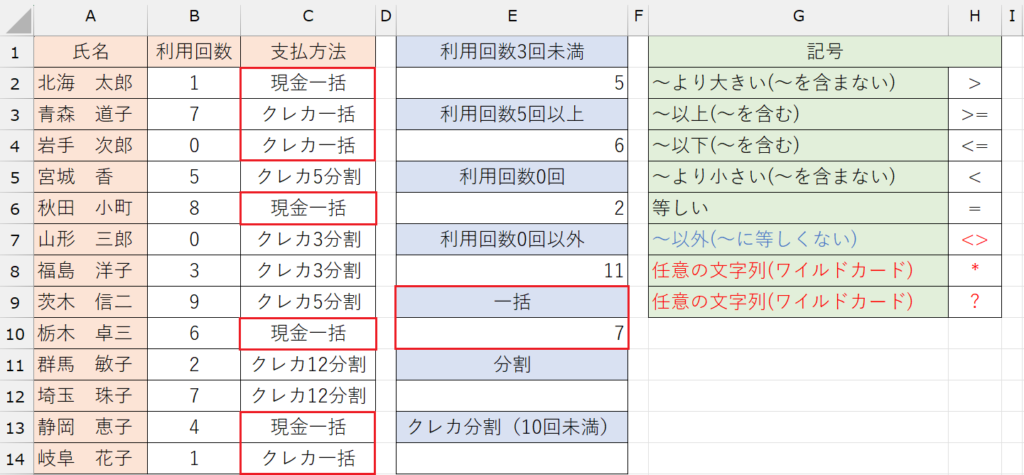Click the 利用回数5回以上 label cell
1024x475 pixels.
tap(512, 114)
